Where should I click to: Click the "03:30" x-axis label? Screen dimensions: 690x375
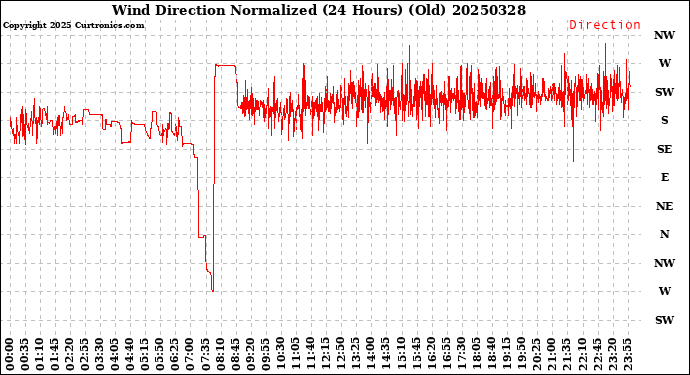coord(100,354)
